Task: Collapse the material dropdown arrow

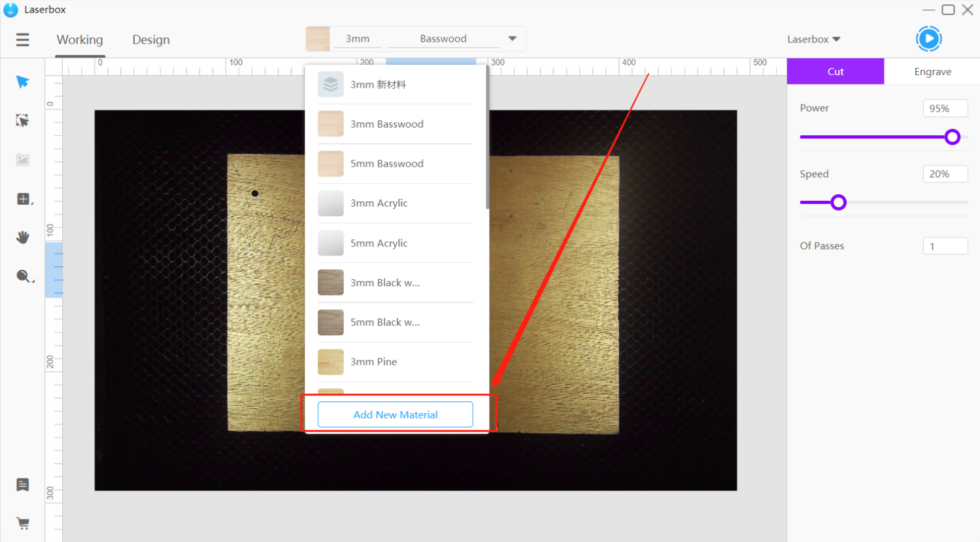Action: coord(512,39)
